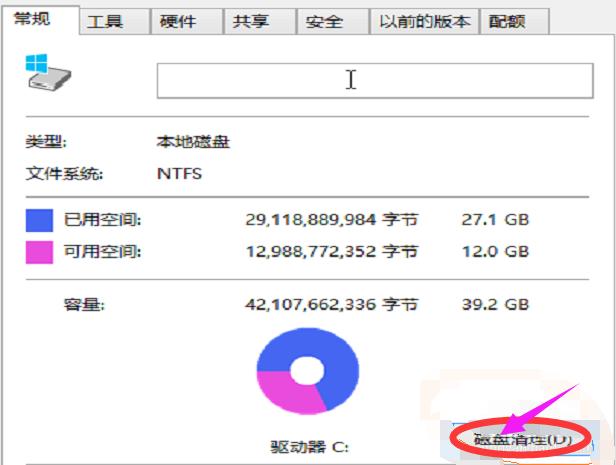
Task: Click the 本地磁盘 type value
Action: pos(193,141)
